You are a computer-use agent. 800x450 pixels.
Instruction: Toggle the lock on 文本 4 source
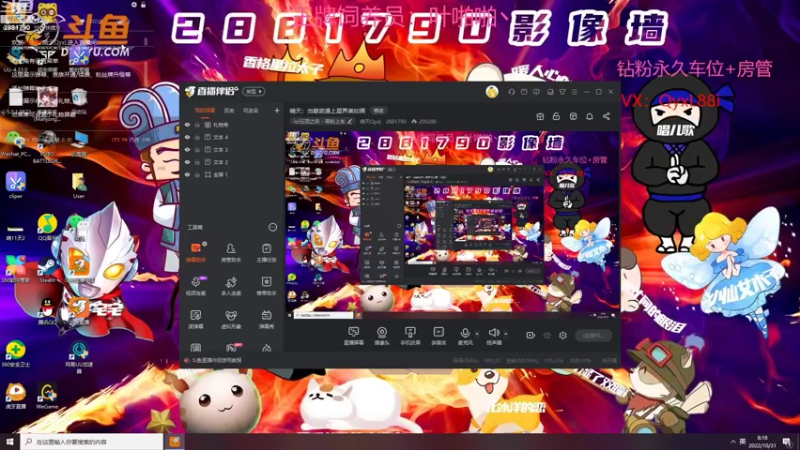click(197, 137)
